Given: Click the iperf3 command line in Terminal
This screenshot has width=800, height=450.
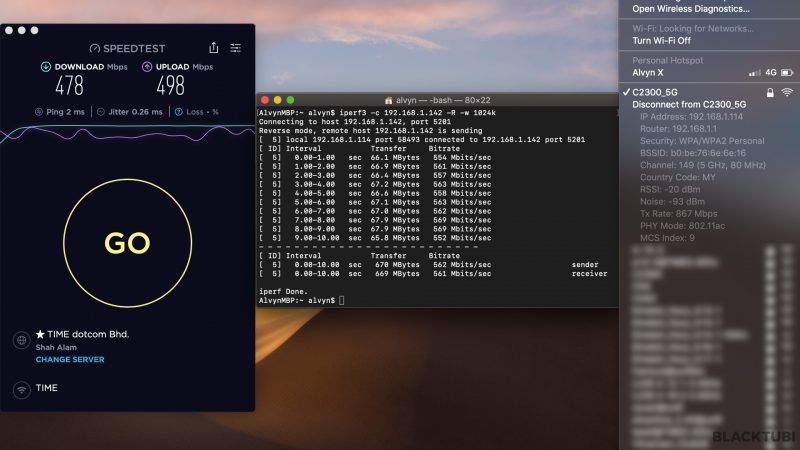Looking at the screenshot, I should tap(377, 113).
